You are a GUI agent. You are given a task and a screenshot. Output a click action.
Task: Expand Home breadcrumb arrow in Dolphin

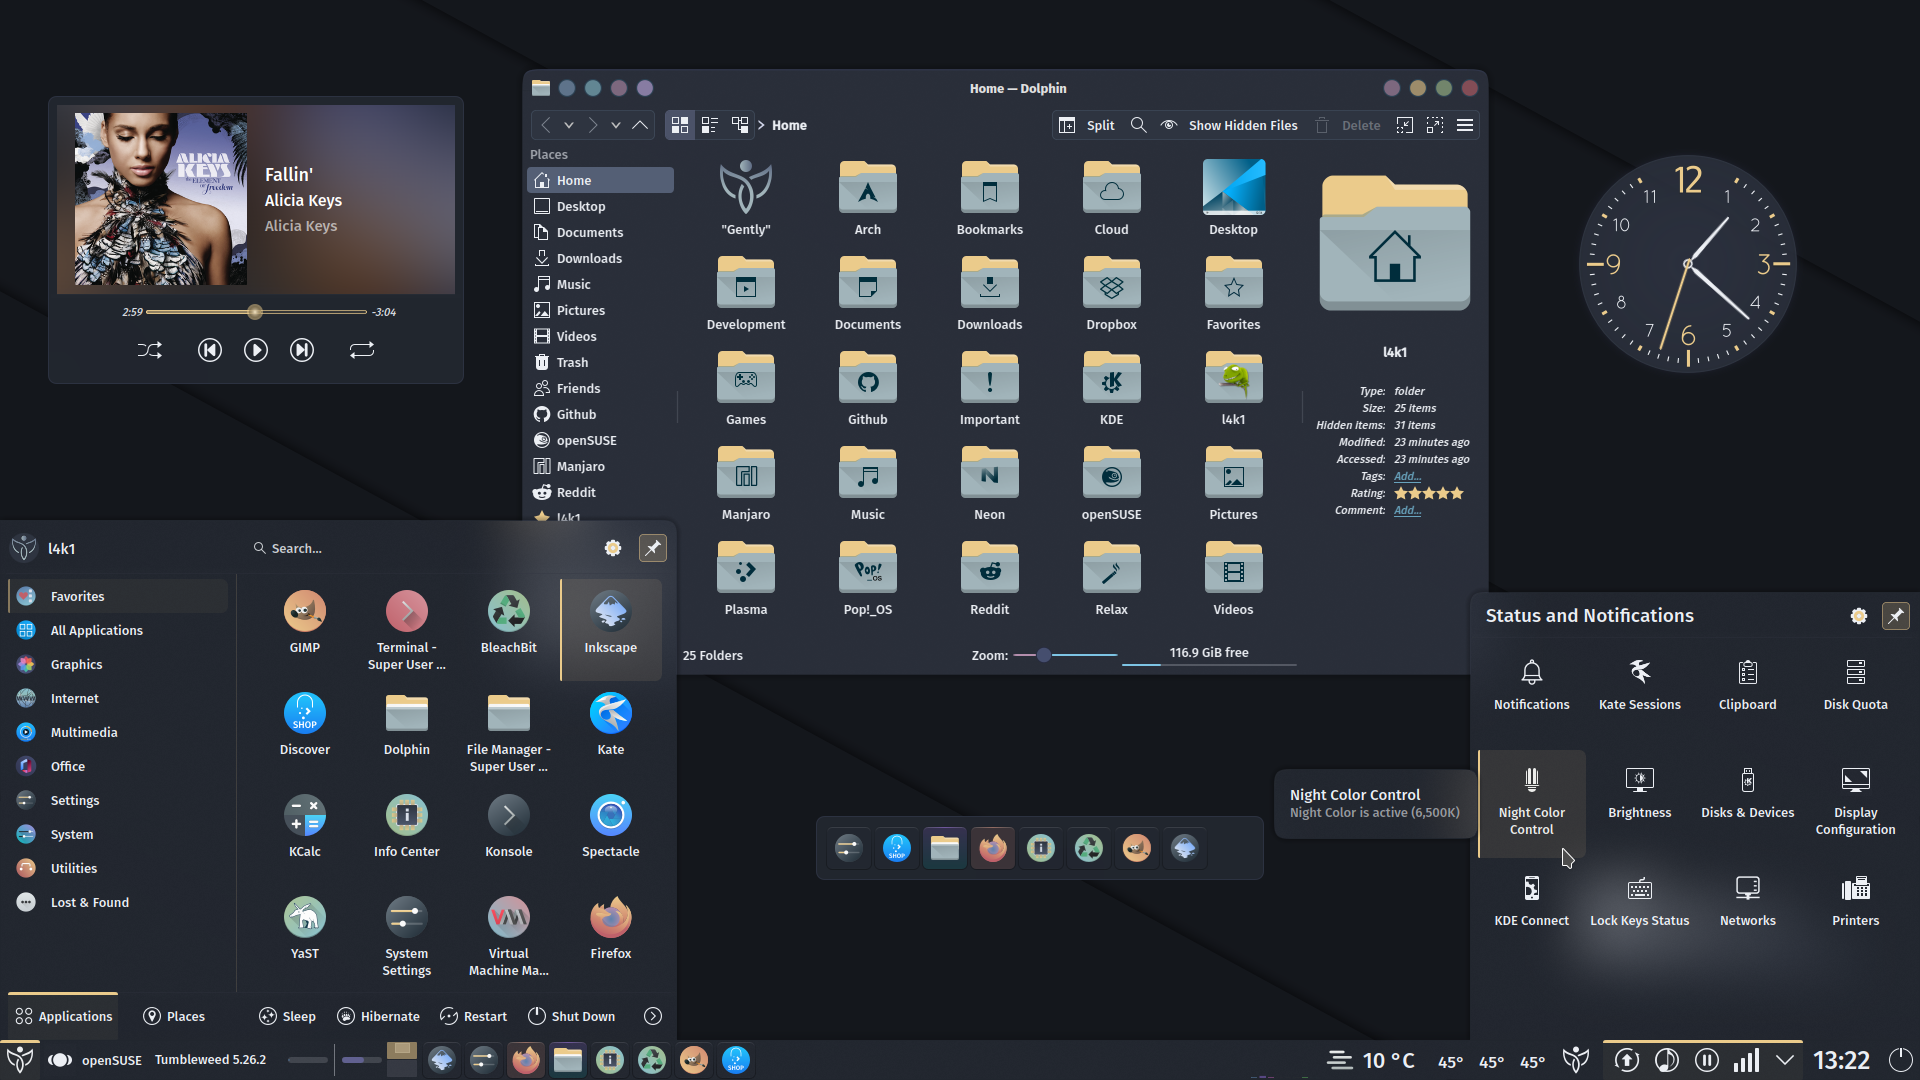(762, 125)
